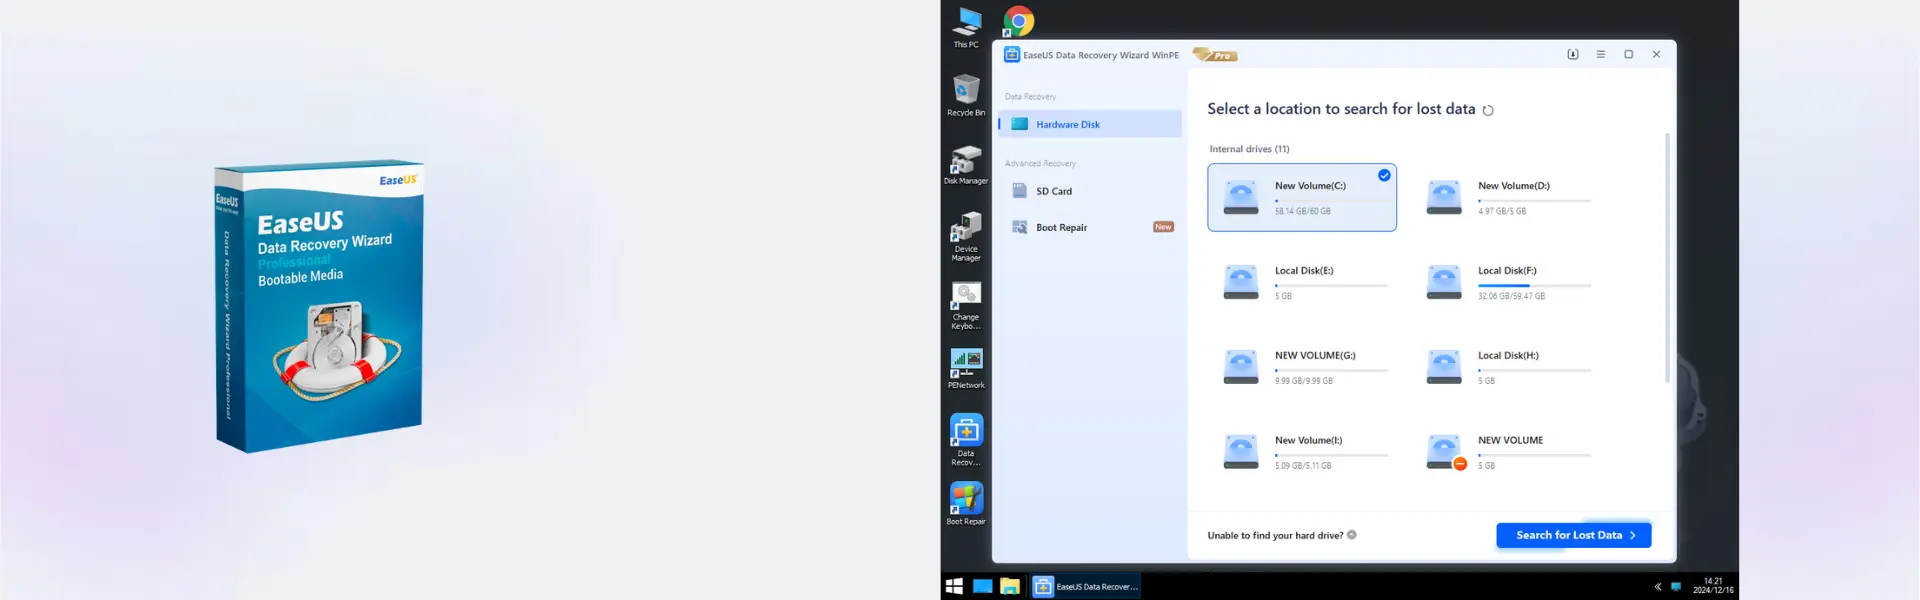The height and width of the screenshot is (600, 1920).
Task: Switch to EaseUS Data Recovery taskbar item
Action: [1086, 586]
